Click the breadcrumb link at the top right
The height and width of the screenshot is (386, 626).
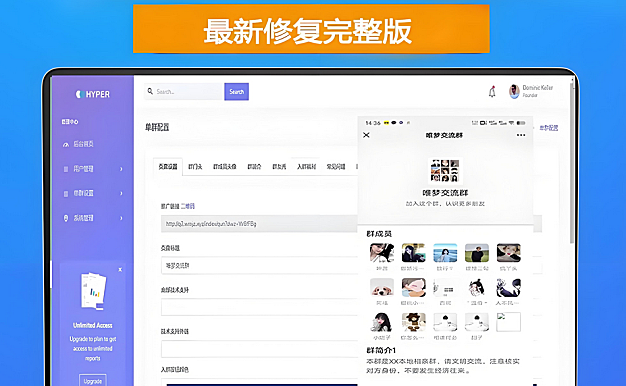click(x=549, y=128)
